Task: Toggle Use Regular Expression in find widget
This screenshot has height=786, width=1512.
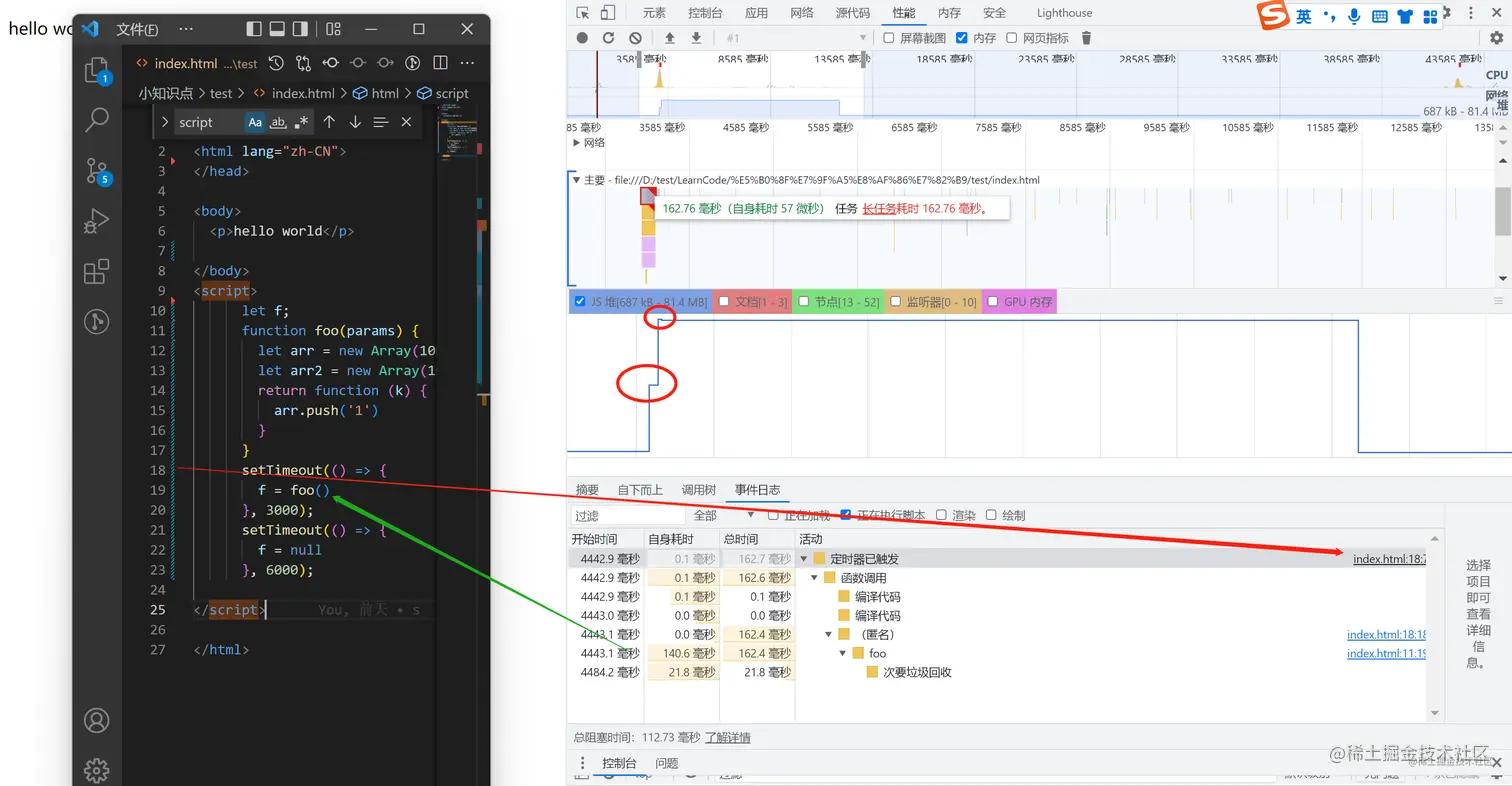Action: click(302, 122)
